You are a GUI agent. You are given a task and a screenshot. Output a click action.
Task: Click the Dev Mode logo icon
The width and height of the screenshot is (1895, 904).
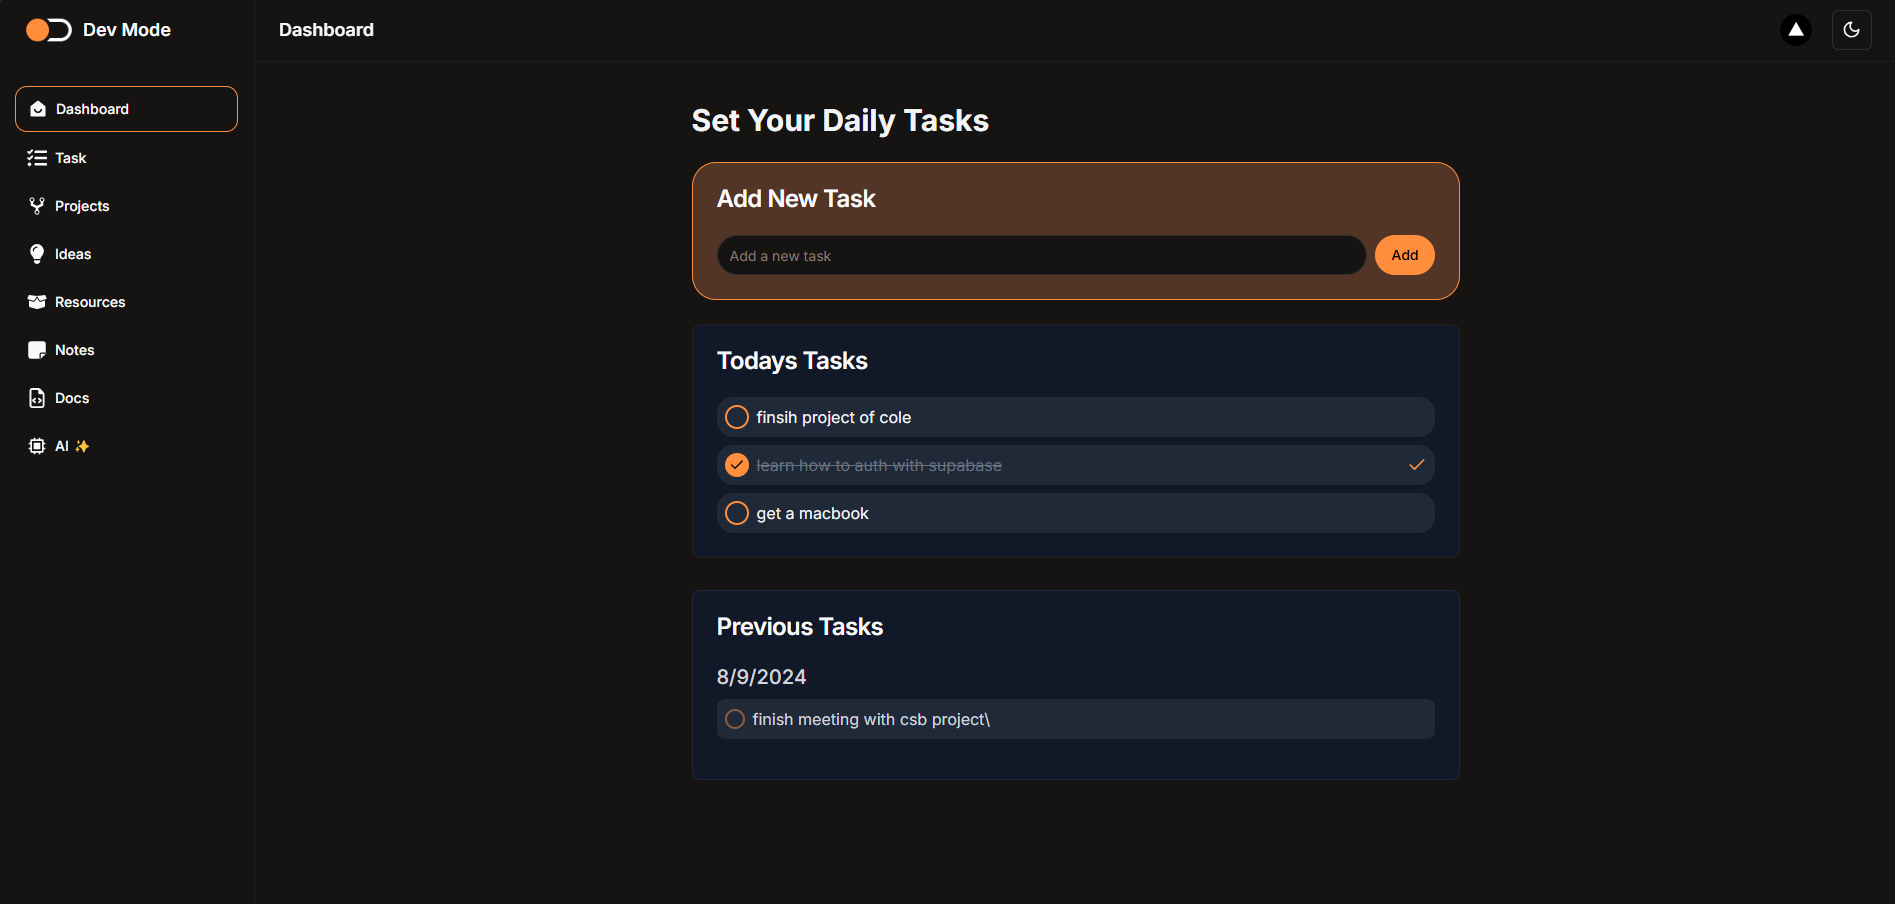48,30
